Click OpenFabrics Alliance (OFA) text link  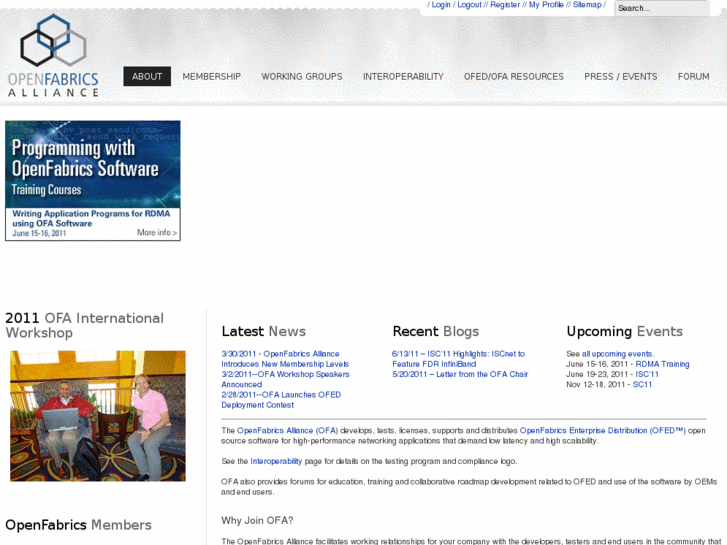coord(287,430)
